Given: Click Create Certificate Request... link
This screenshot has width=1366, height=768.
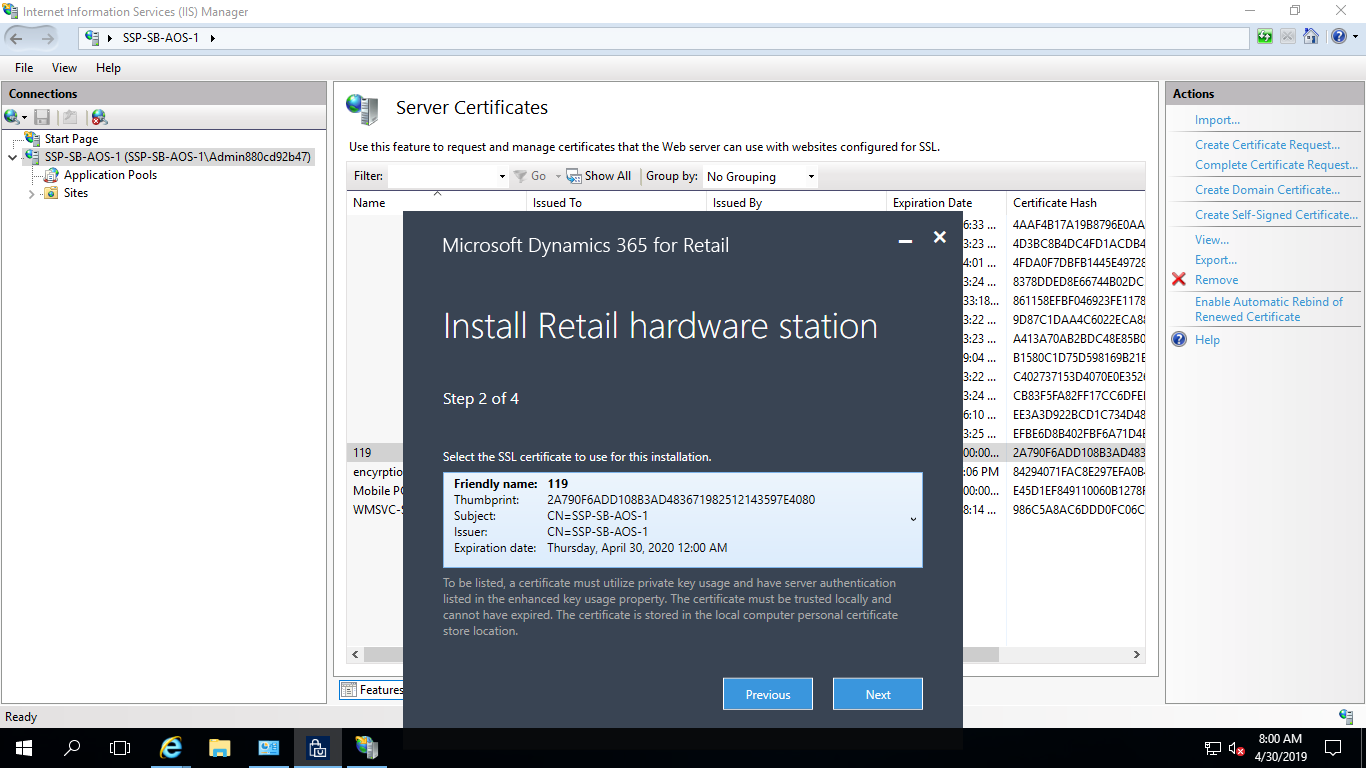Looking at the screenshot, I should [1267, 145].
